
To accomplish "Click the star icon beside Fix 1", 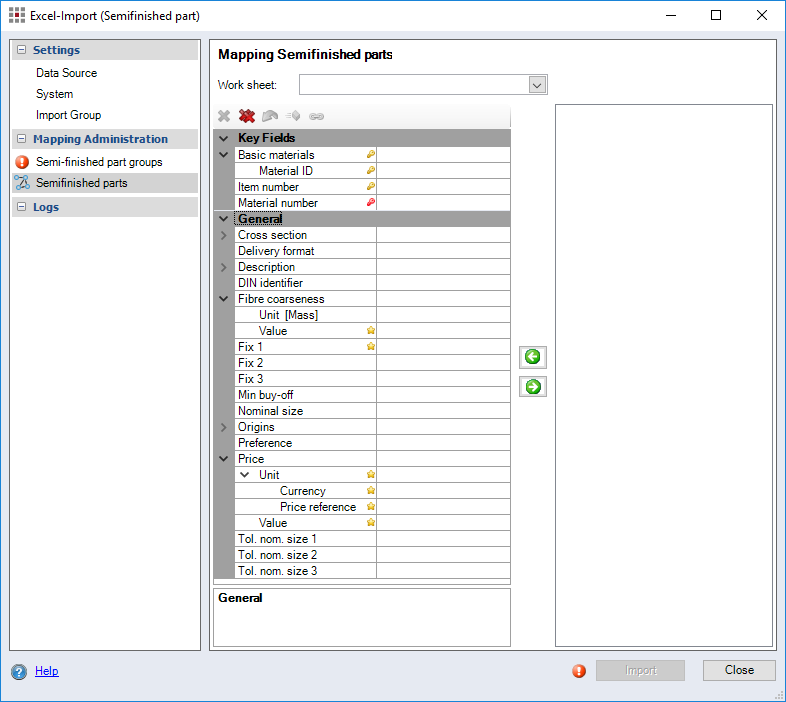I will tap(370, 347).
